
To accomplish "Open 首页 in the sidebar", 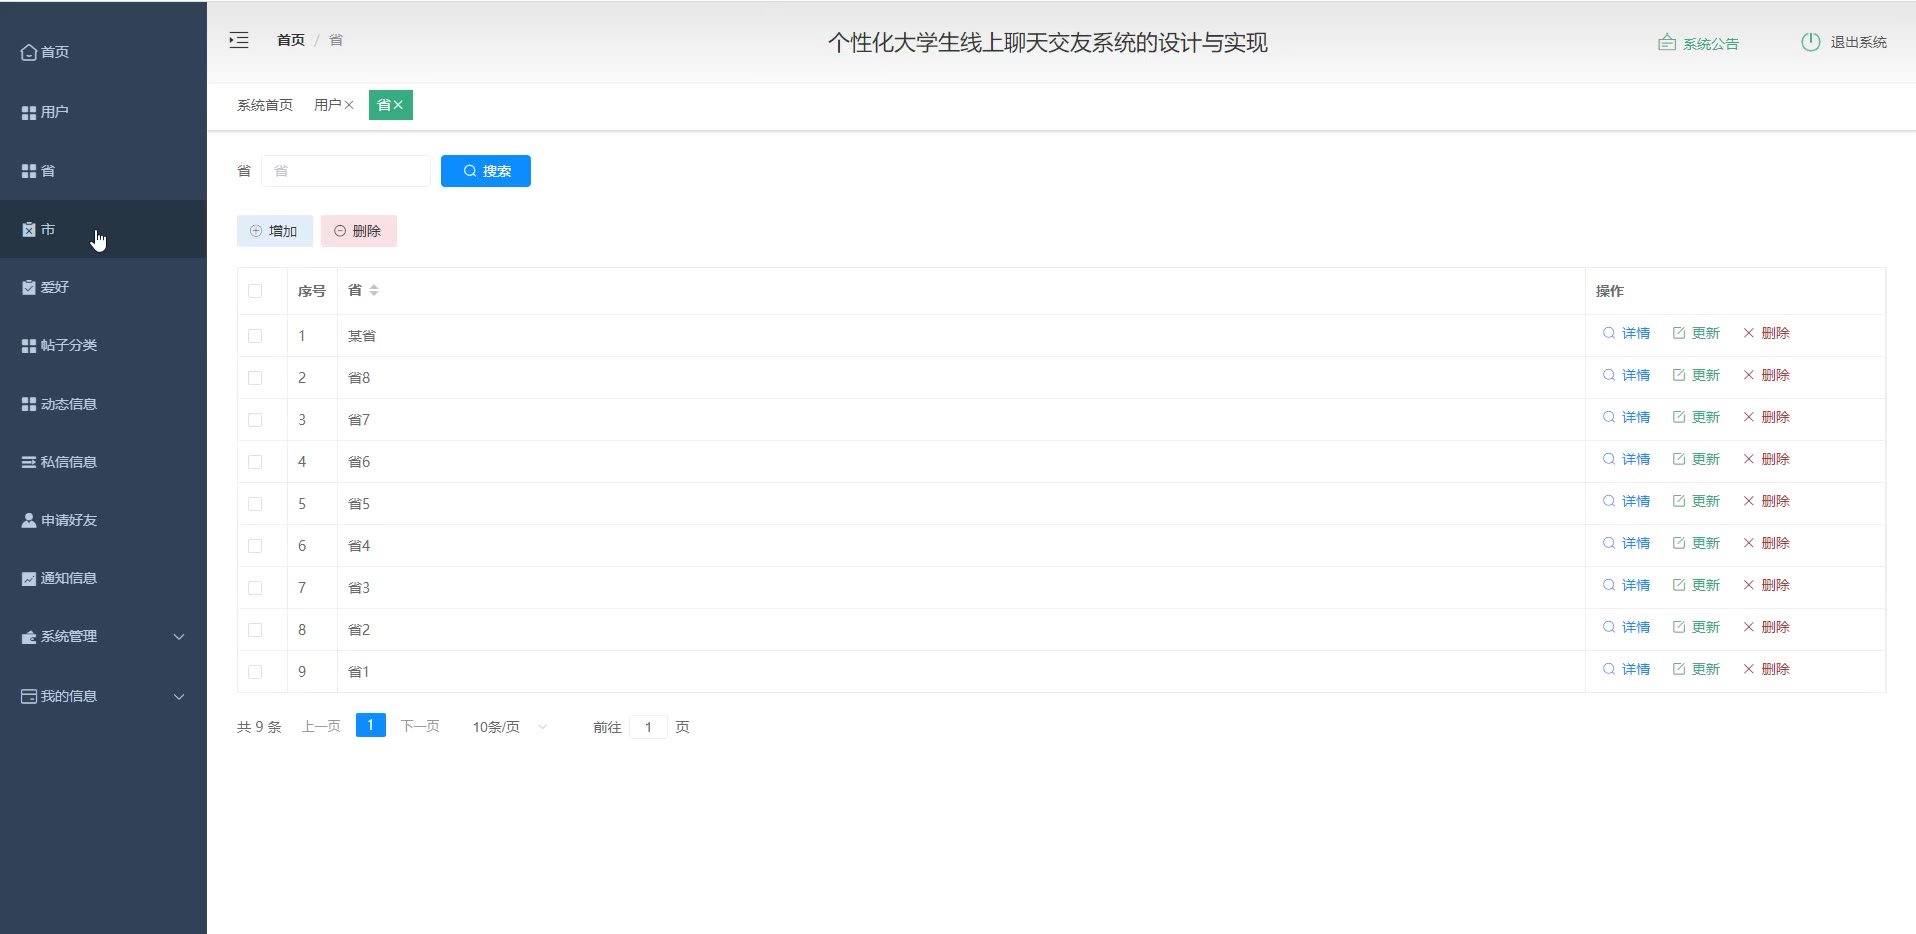I will click(x=103, y=52).
